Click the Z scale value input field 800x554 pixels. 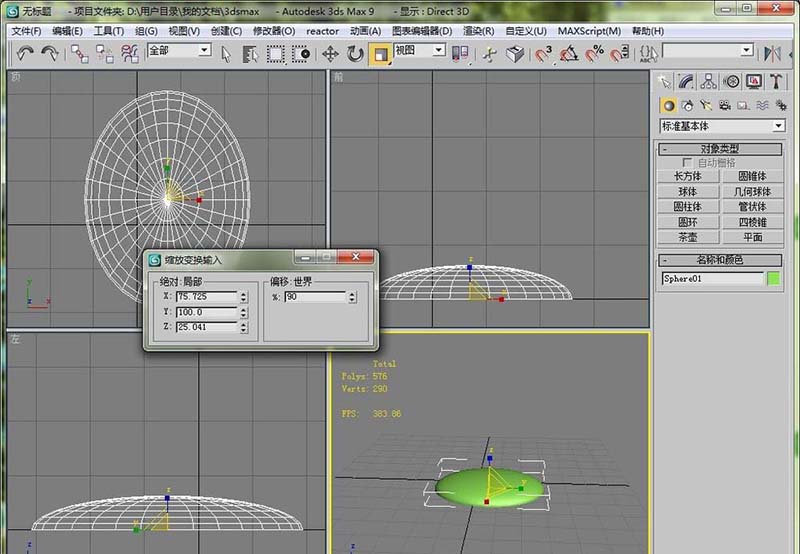click(x=207, y=327)
